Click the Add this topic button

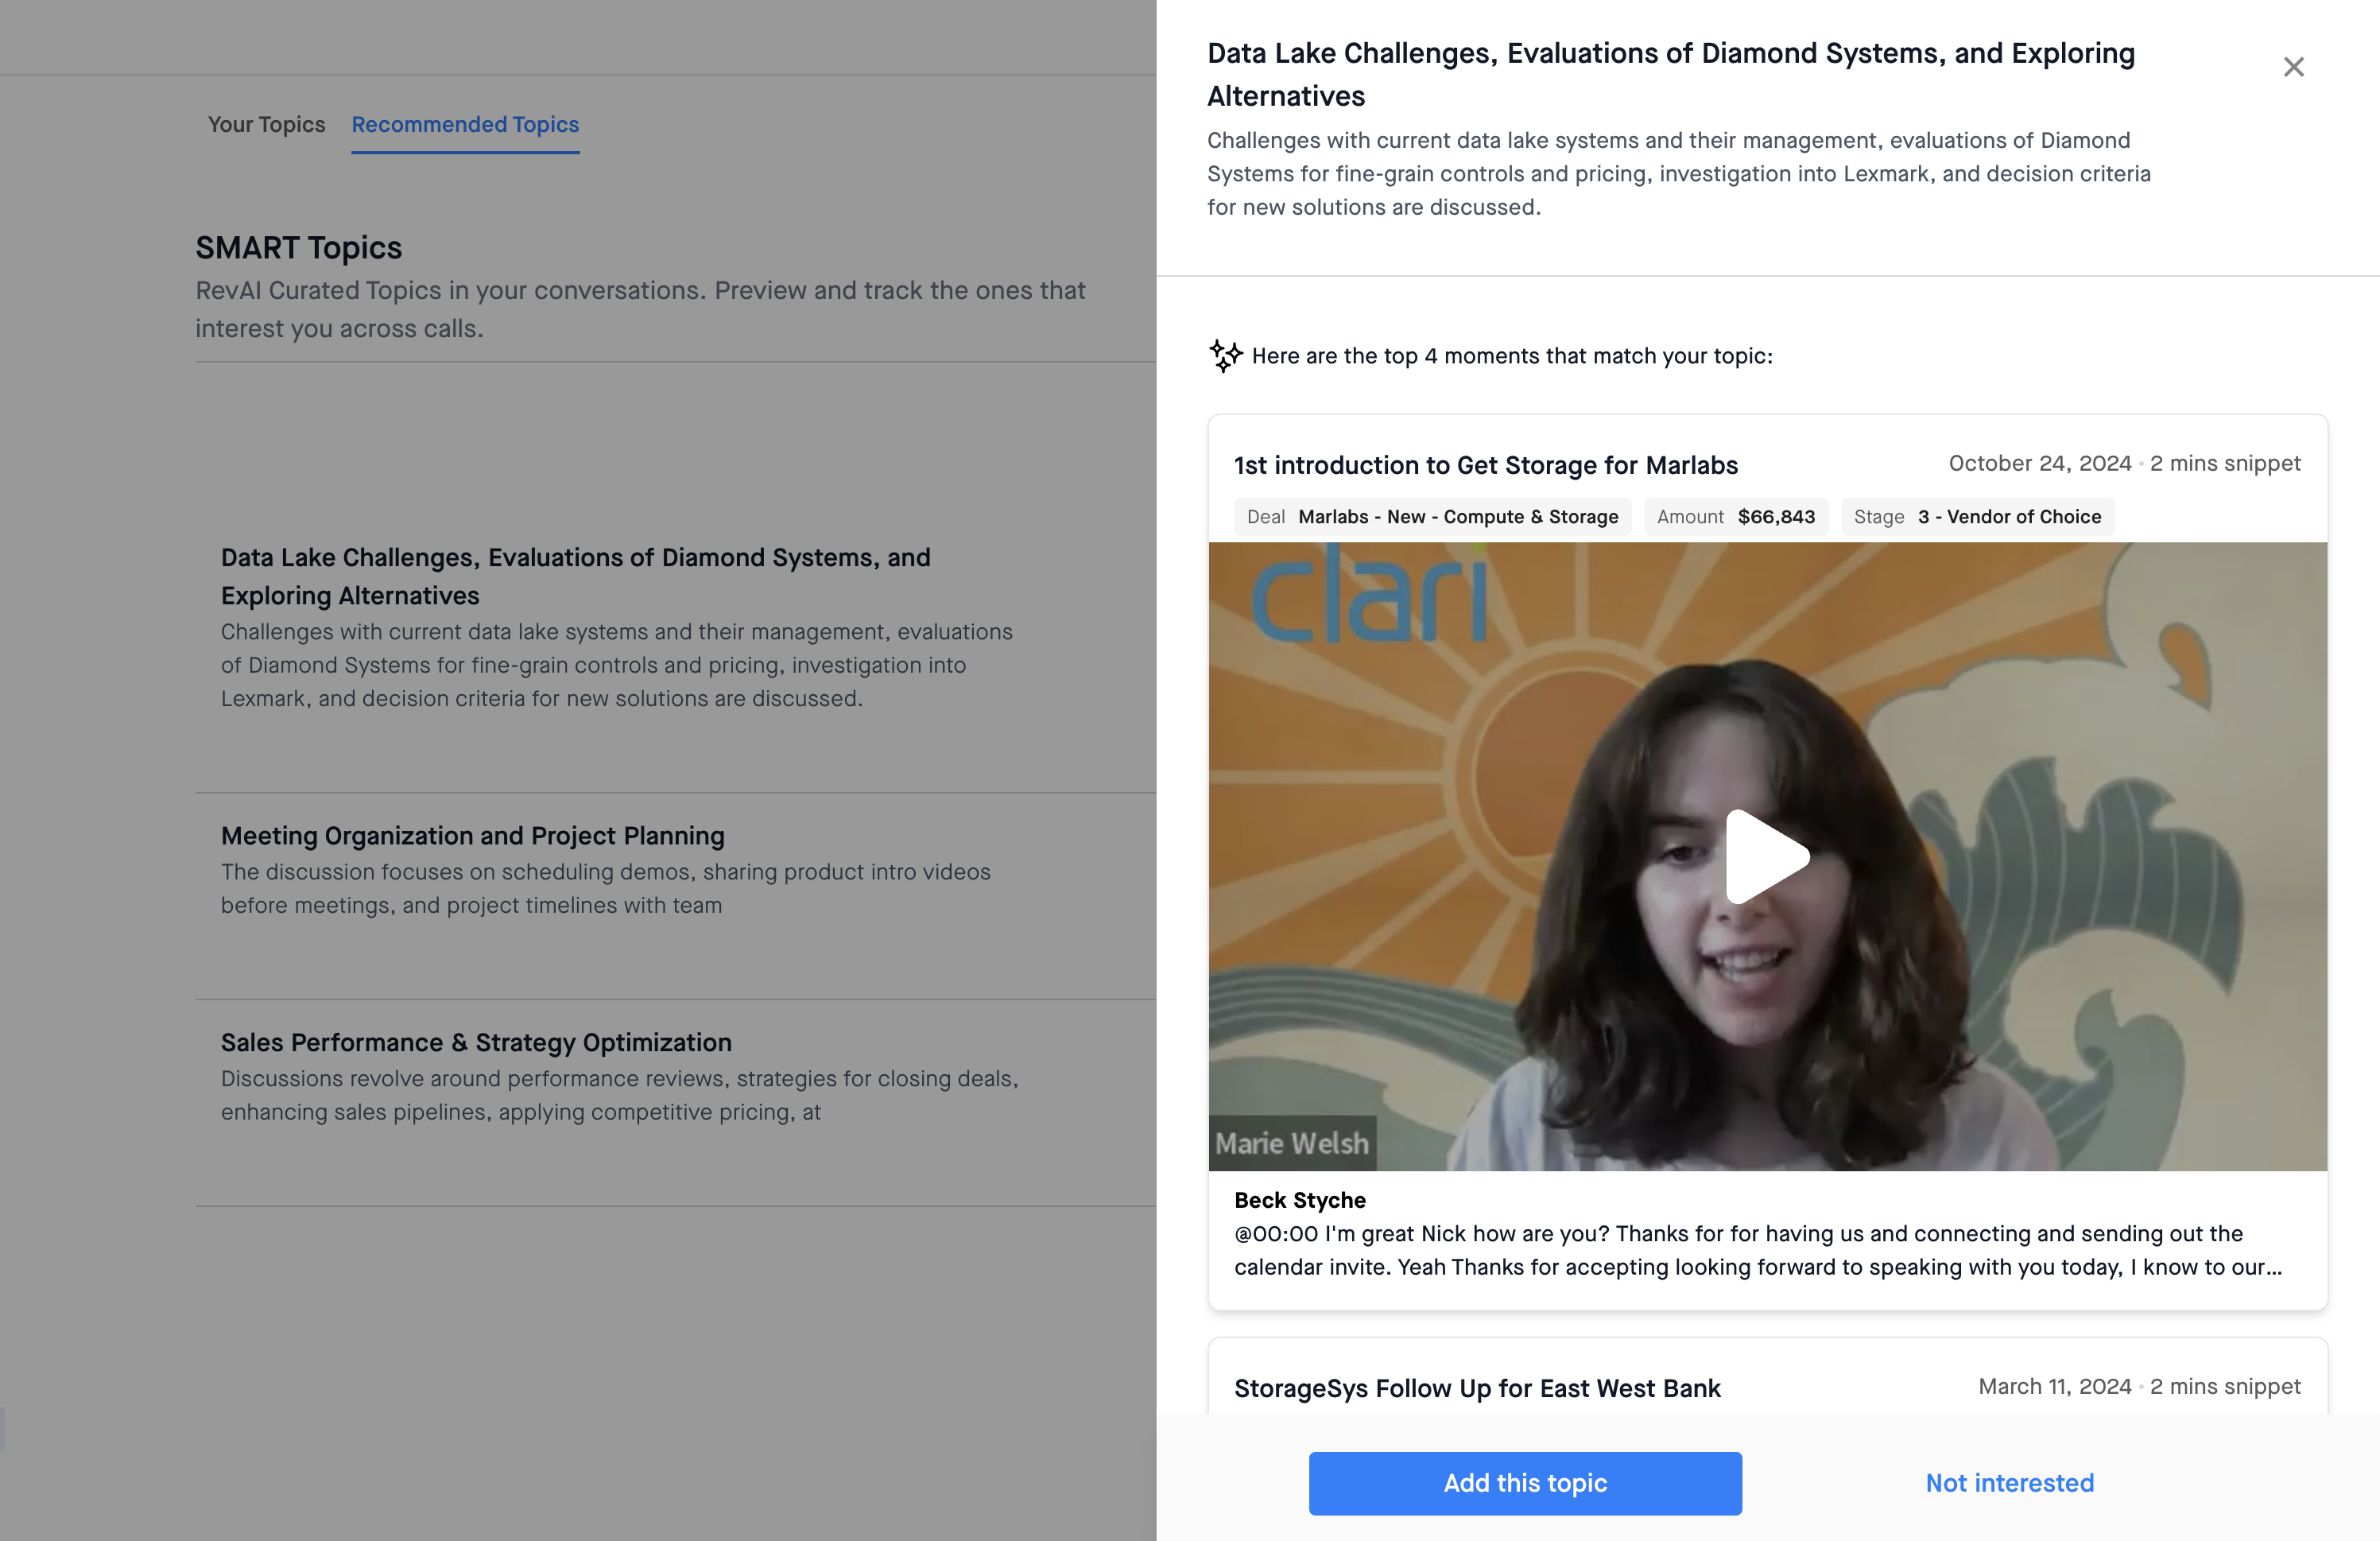[1524, 1482]
